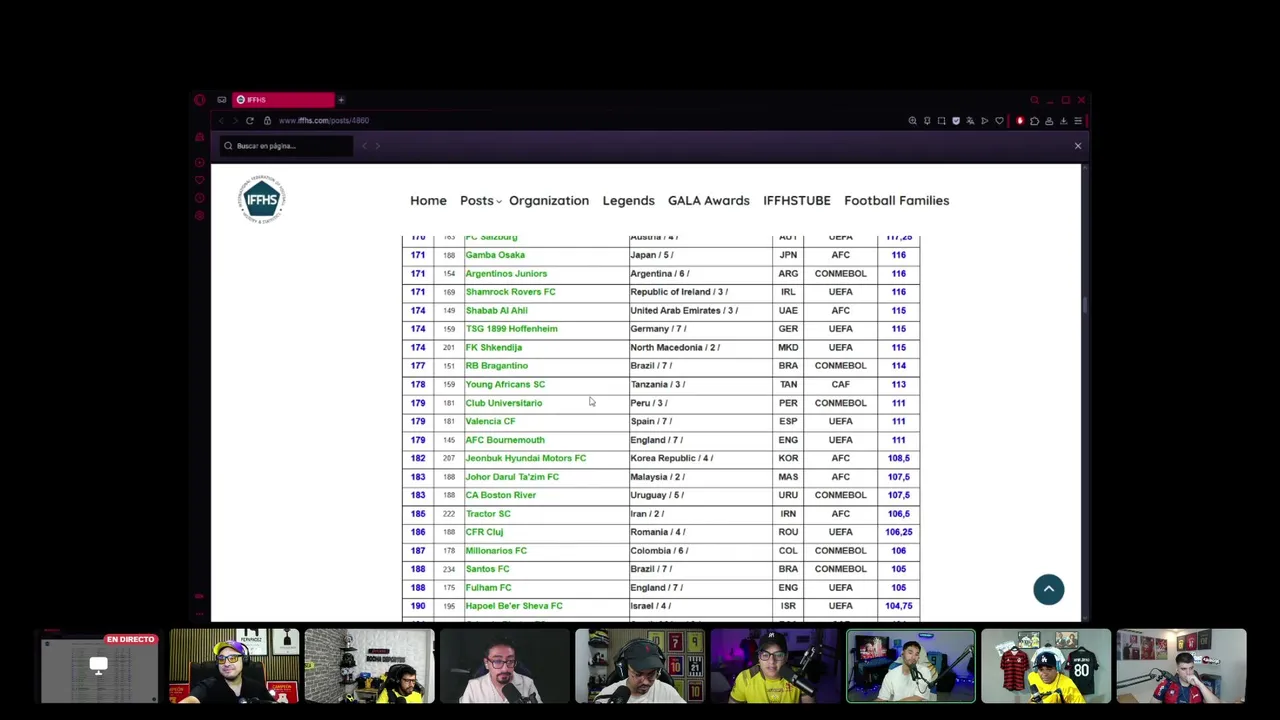Click the magnifier search icon in address bar
The height and width of the screenshot is (720, 1280).
912,121
